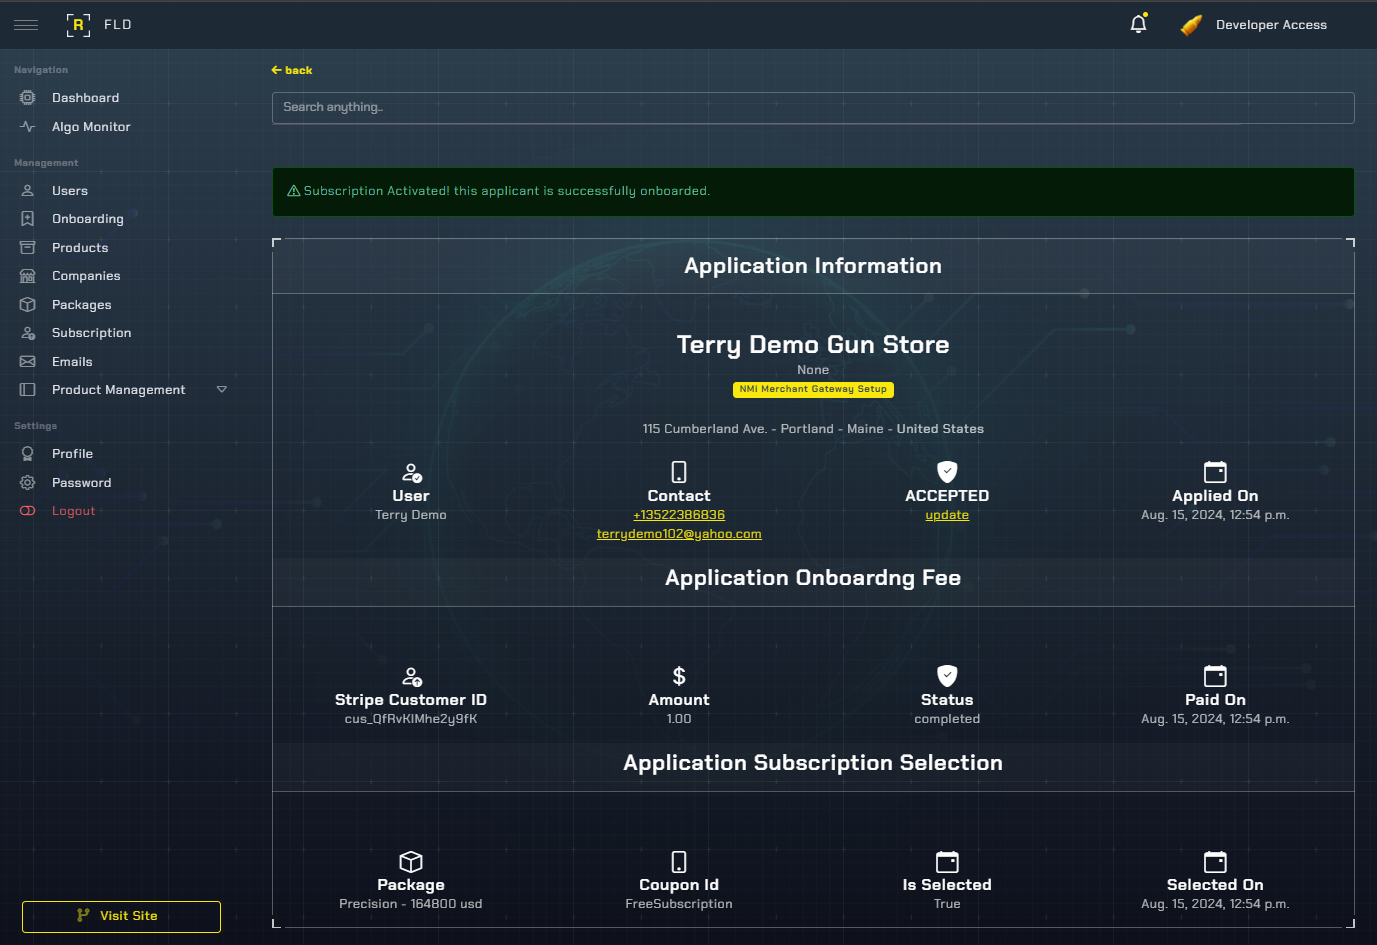Image resolution: width=1377 pixels, height=945 pixels.
Task: Click the ACCEPTED shield icon
Action: click(947, 472)
